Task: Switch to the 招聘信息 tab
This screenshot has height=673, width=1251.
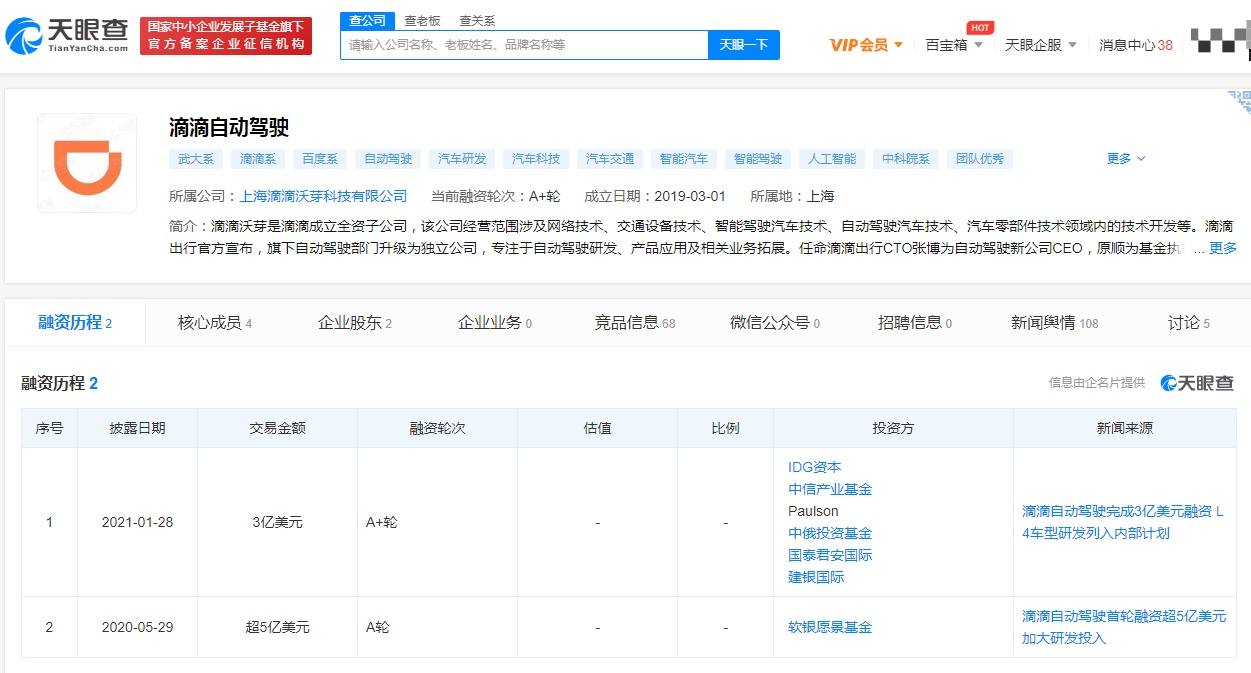Action: coord(915,322)
